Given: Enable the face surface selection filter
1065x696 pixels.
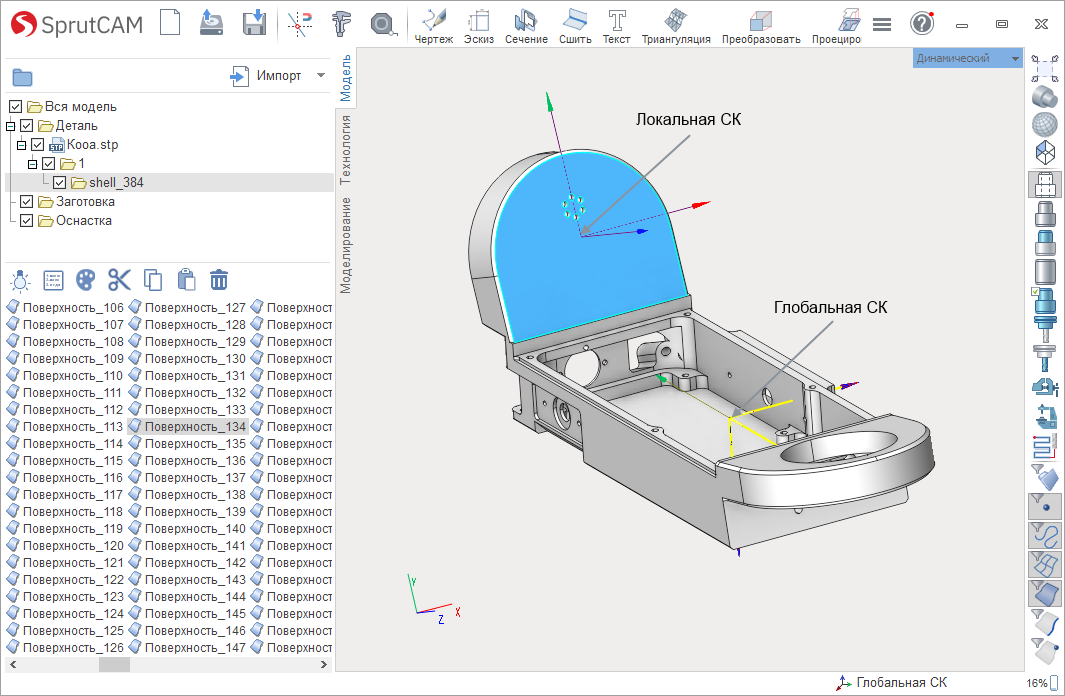Looking at the screenshot, I should point(1045,593).
